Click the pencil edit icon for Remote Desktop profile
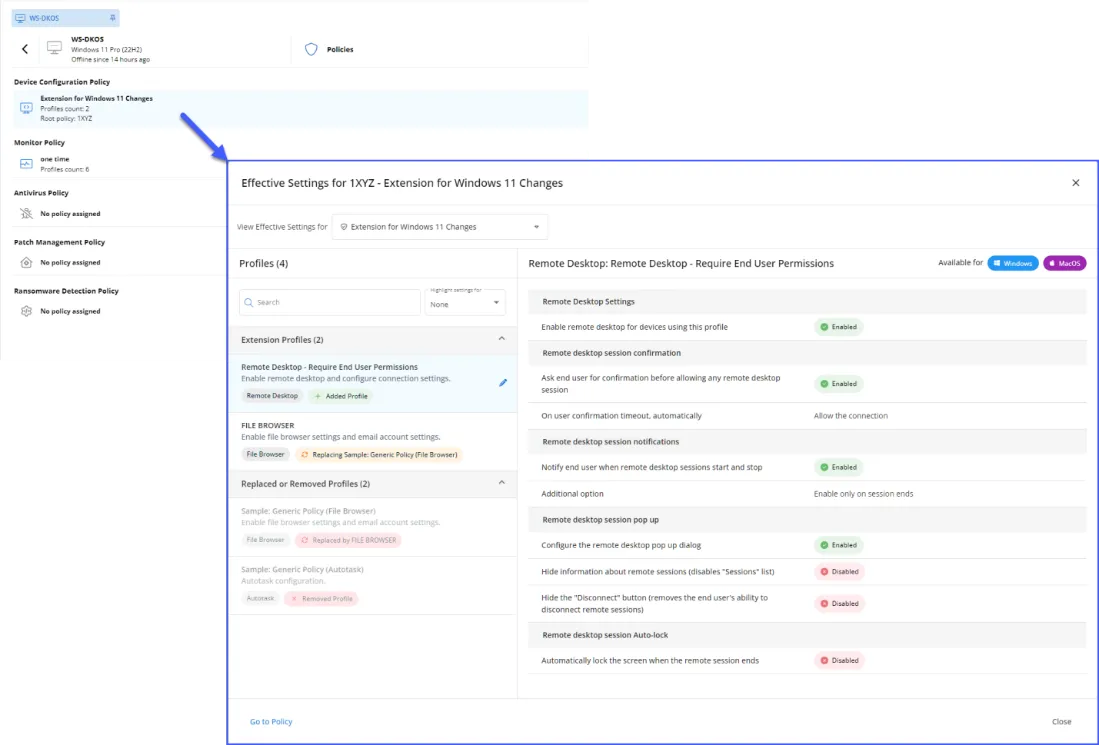1099x745 pixels. coord(503,382)
